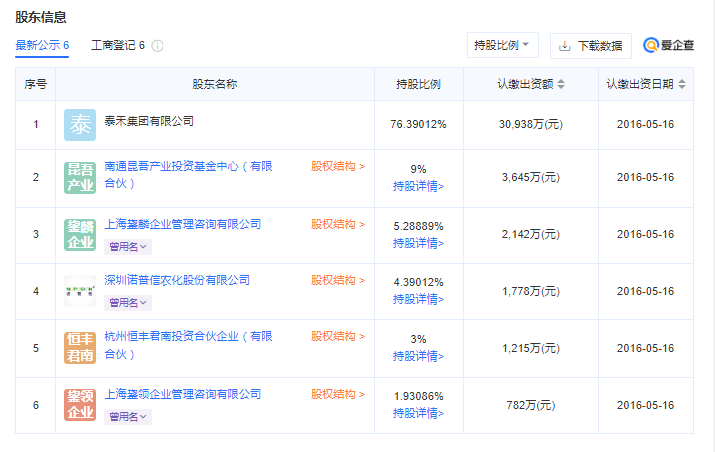Click the 爱企查 logo icon

point(651,45)
